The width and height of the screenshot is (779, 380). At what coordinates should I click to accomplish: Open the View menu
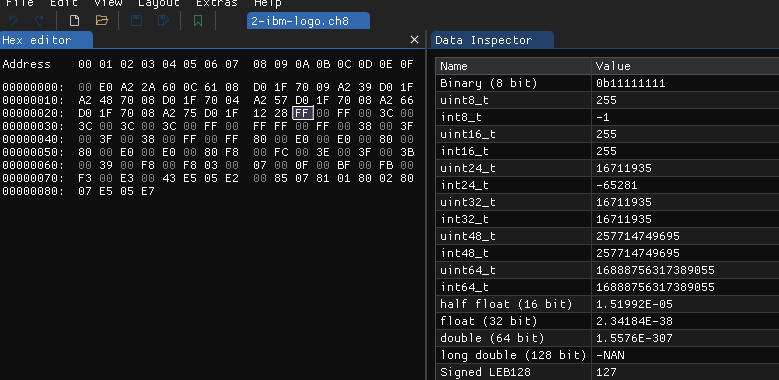tap(108, 3)
